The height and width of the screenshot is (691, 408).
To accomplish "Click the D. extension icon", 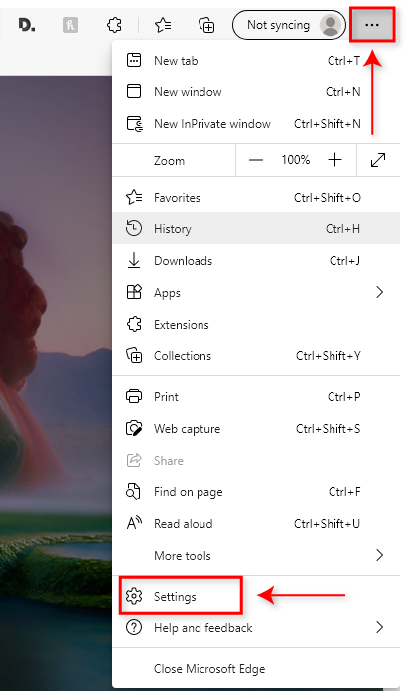I will pyautogui.click(x=27, y=25).
